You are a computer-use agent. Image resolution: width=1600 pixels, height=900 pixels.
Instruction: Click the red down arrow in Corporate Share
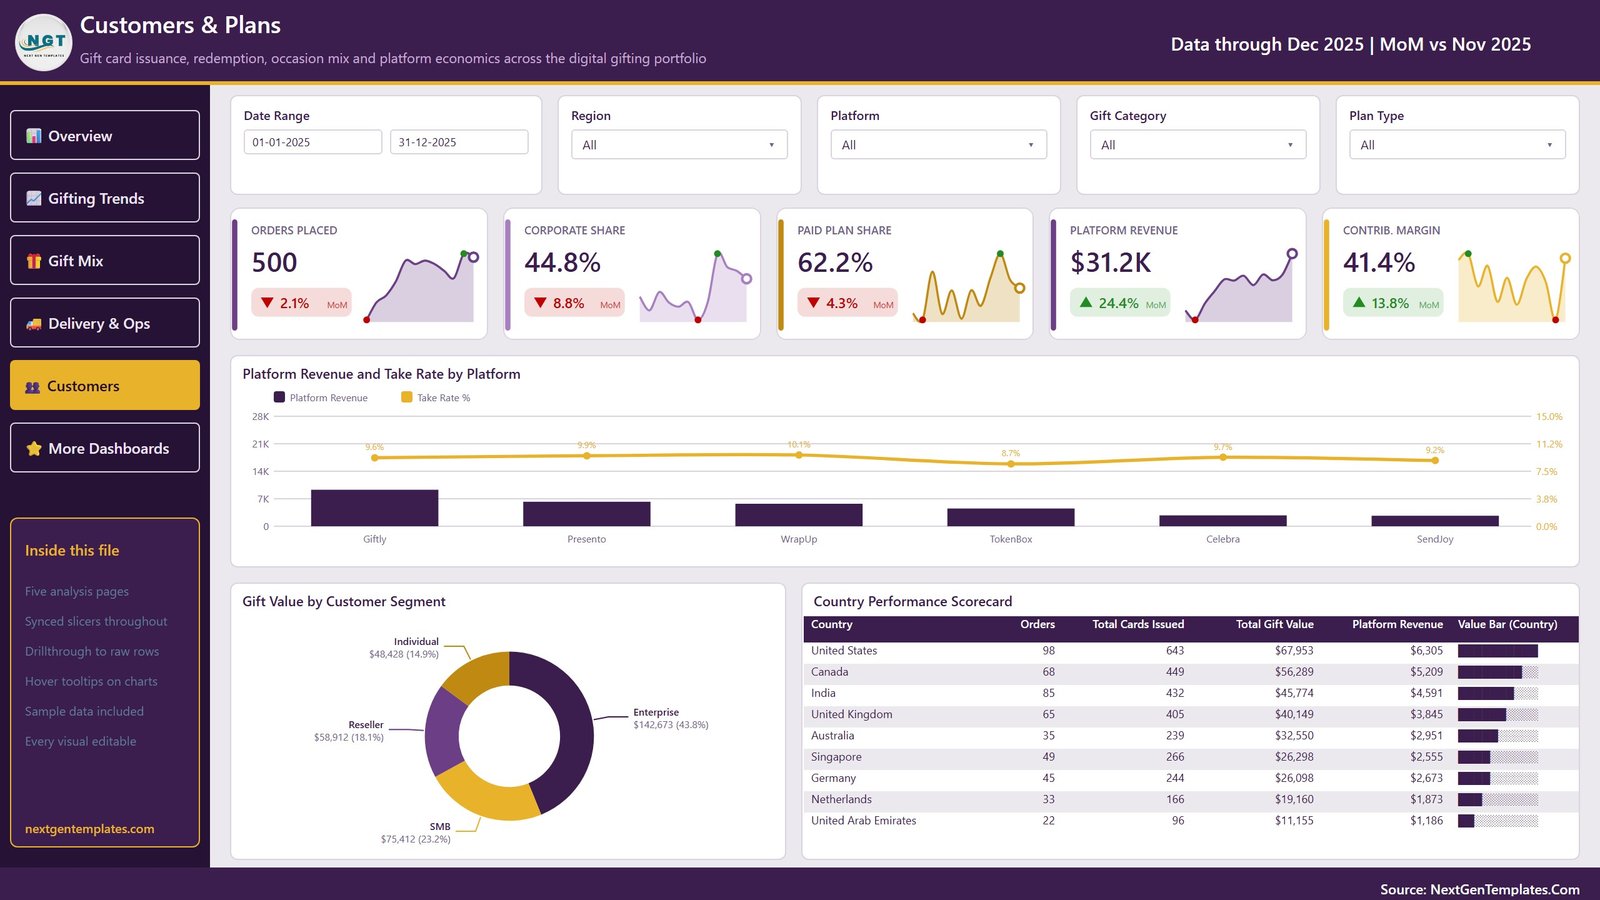coord(540,302)
